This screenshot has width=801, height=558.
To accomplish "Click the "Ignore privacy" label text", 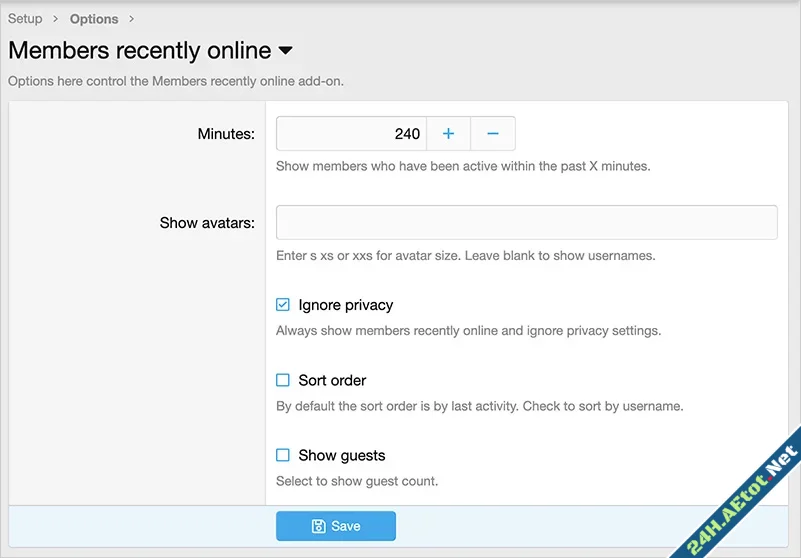I will [345, 305].
